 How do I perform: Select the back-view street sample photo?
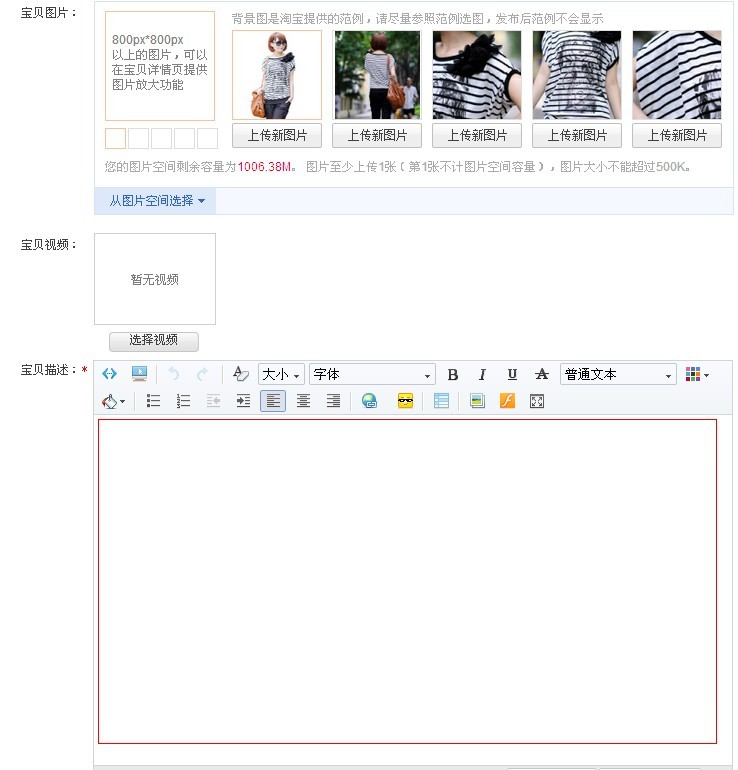(377, 75)
